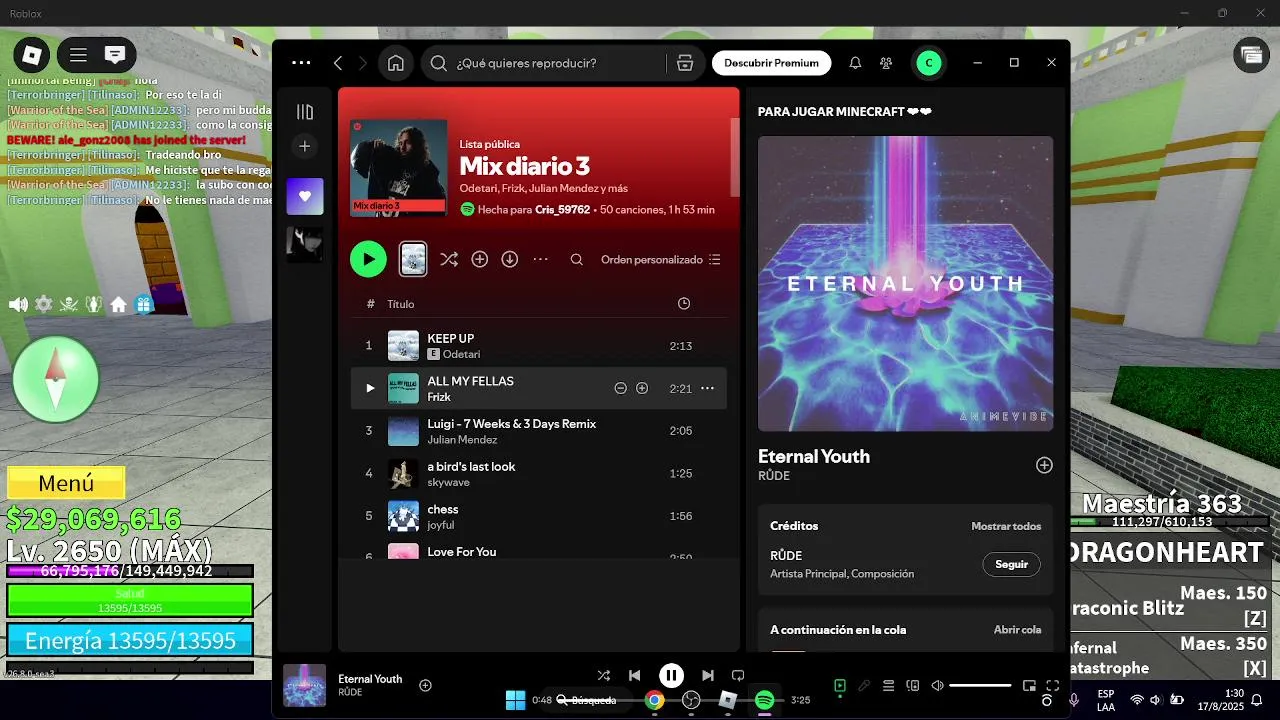Toggle shuffle in the player bar
This screenshot has height=720, width=1280.
point(603,676)
